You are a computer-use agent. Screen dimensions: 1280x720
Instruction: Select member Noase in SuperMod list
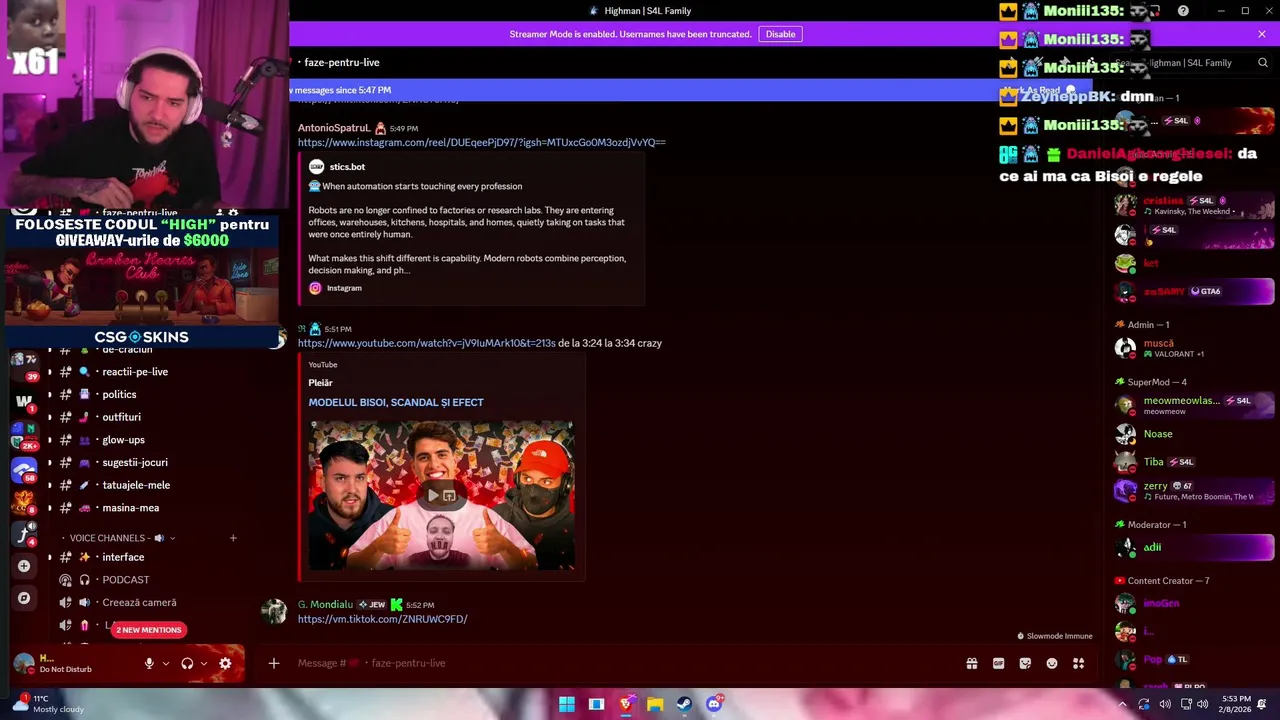(1194, 434)
